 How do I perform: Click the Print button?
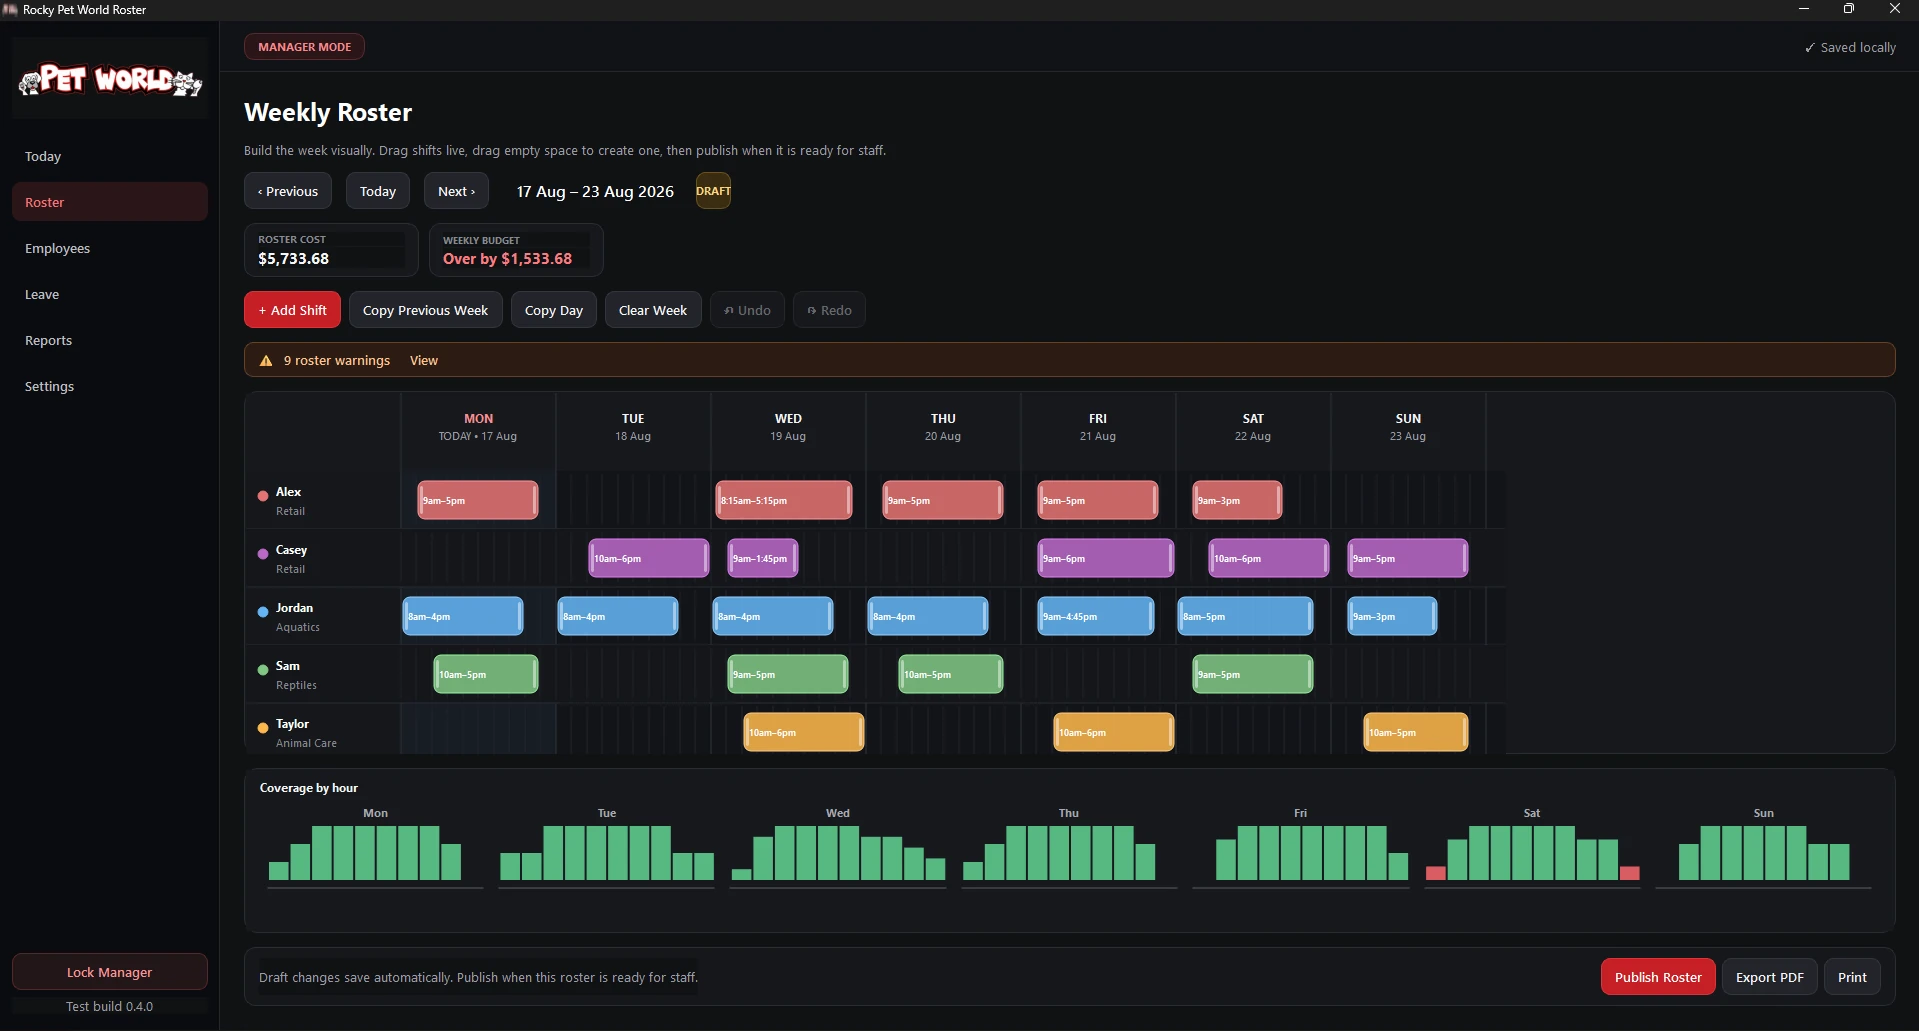1852,977
